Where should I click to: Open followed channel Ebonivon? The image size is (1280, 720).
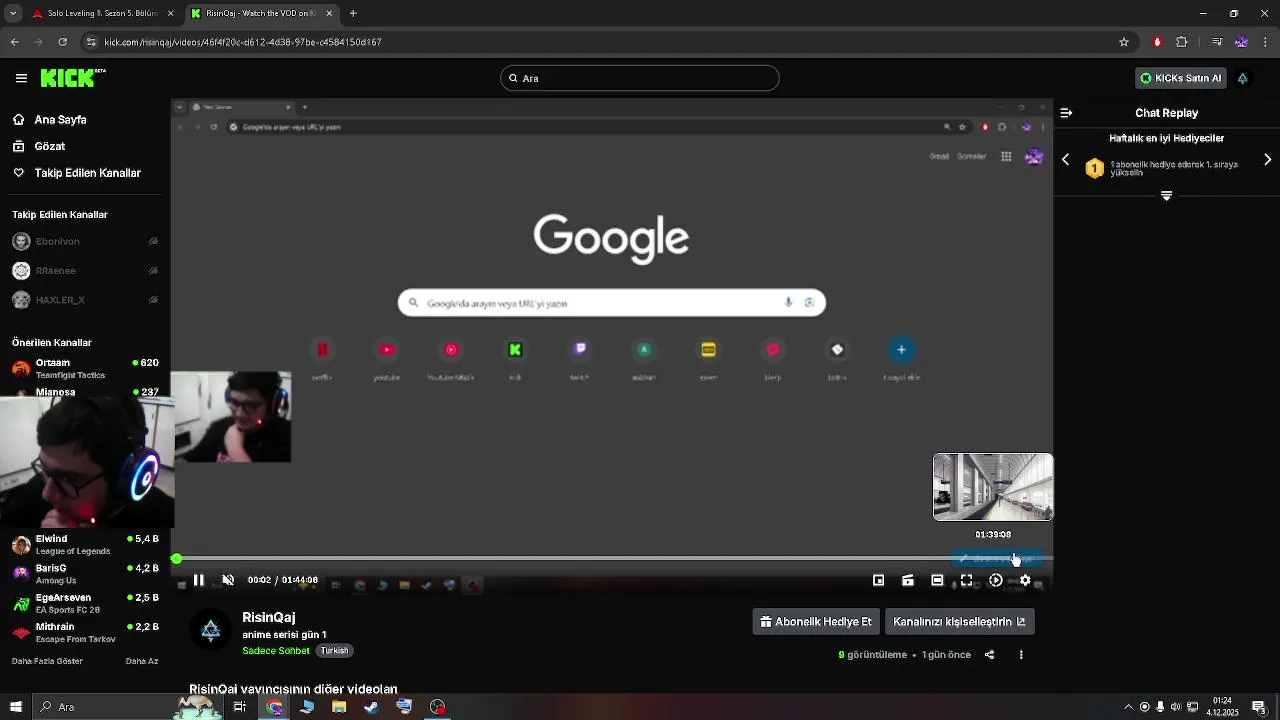pyautogui.click(x=85, y=241)
